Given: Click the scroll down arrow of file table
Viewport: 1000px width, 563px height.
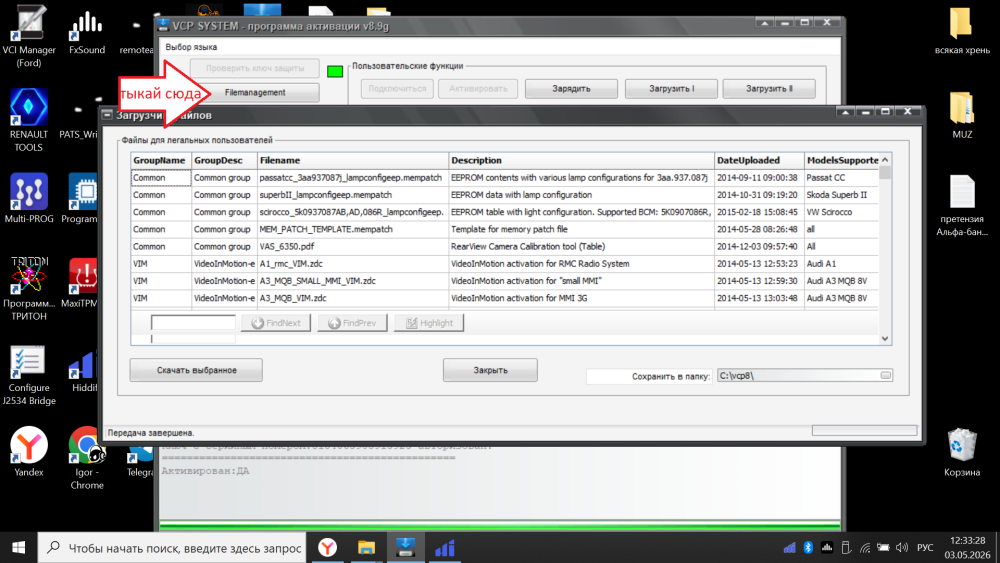Looking at the screenshot, I should tap(885, 339).
